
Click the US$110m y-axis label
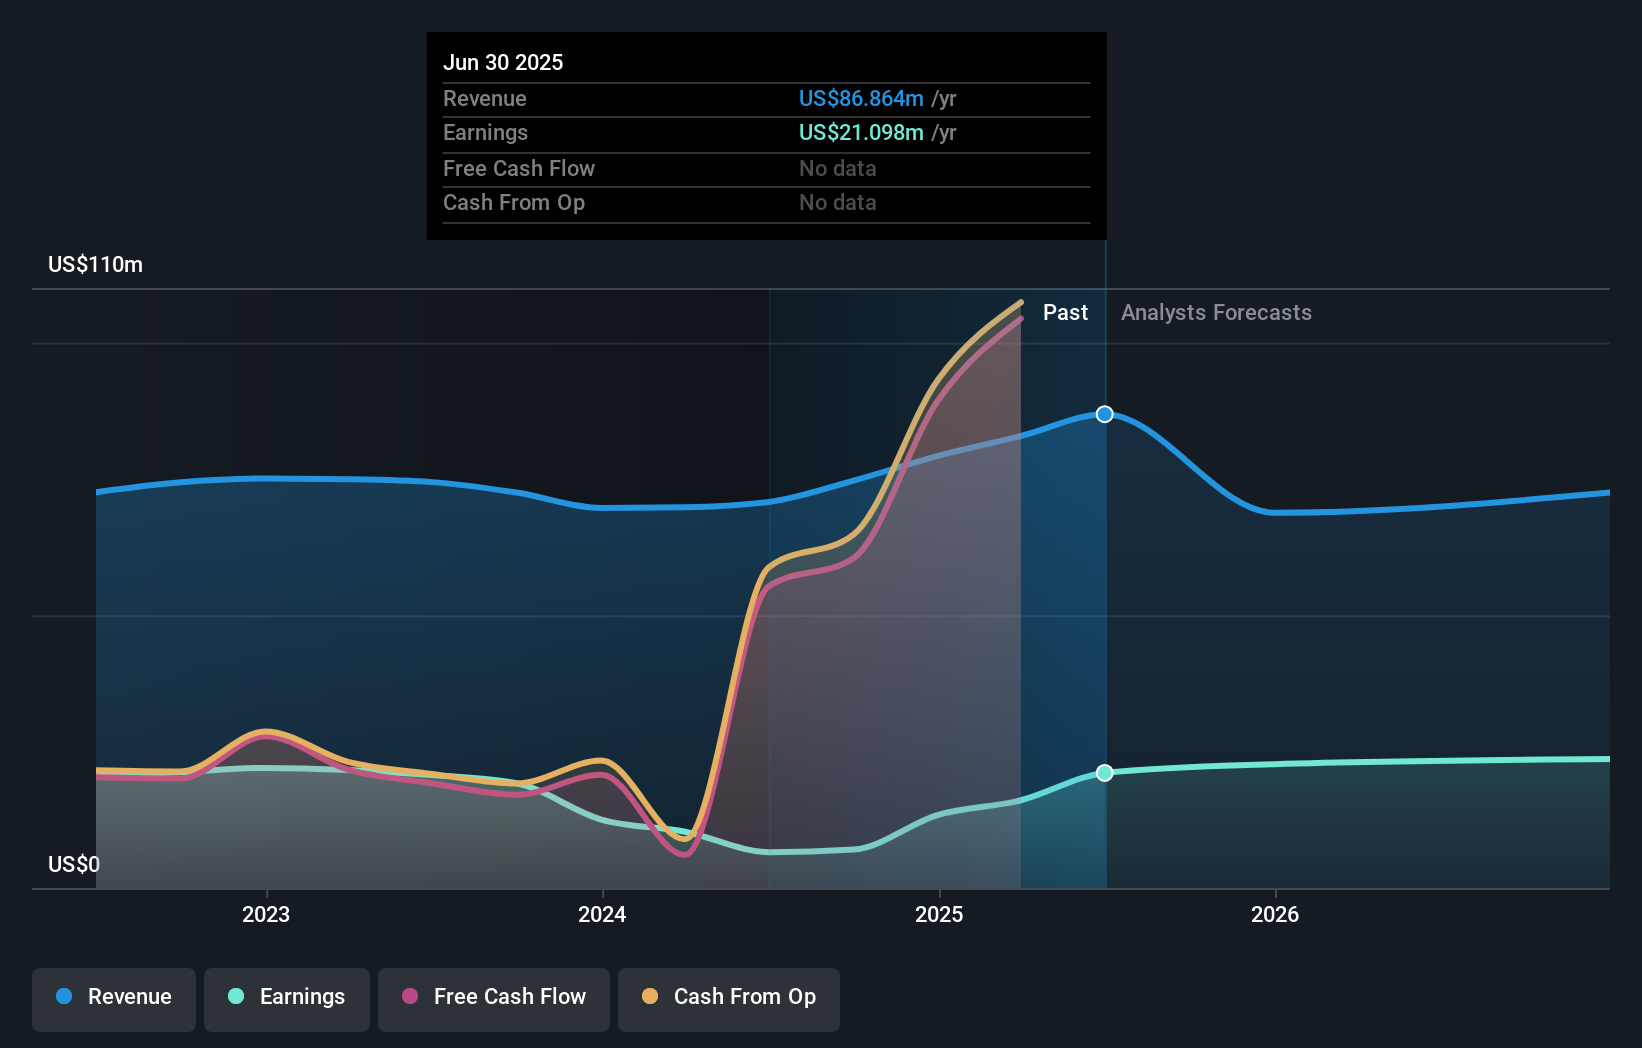tap(96, 264)
